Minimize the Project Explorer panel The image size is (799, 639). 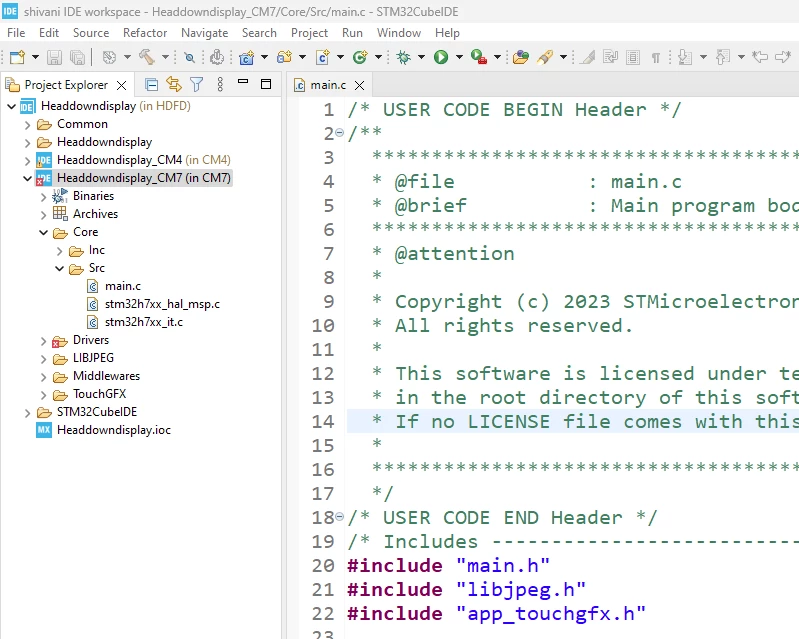[243, 82]
